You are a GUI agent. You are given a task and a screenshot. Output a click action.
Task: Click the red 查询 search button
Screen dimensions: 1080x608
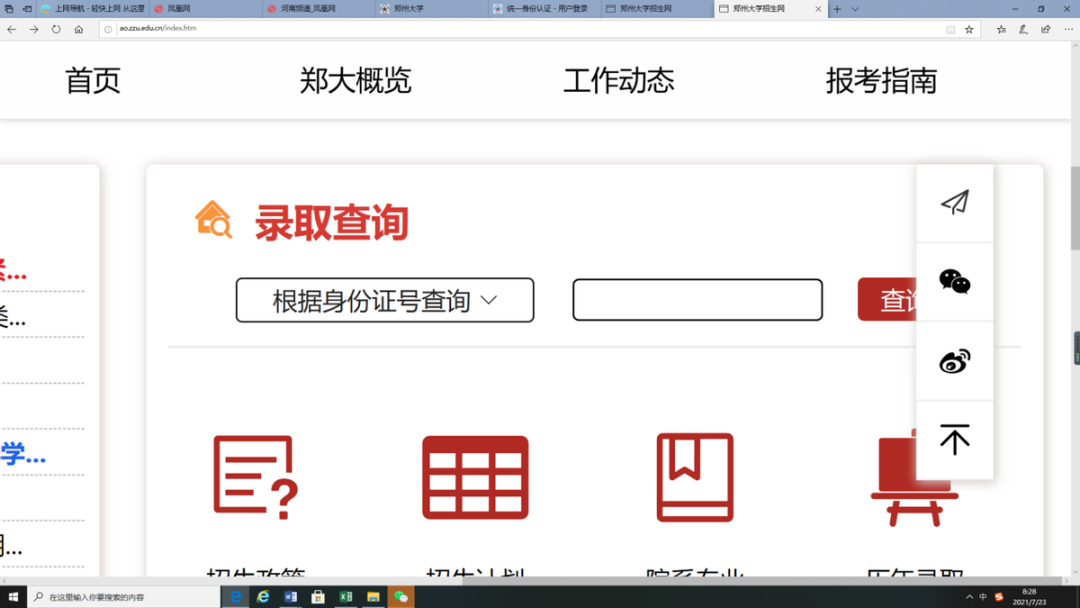pos(889,300)
